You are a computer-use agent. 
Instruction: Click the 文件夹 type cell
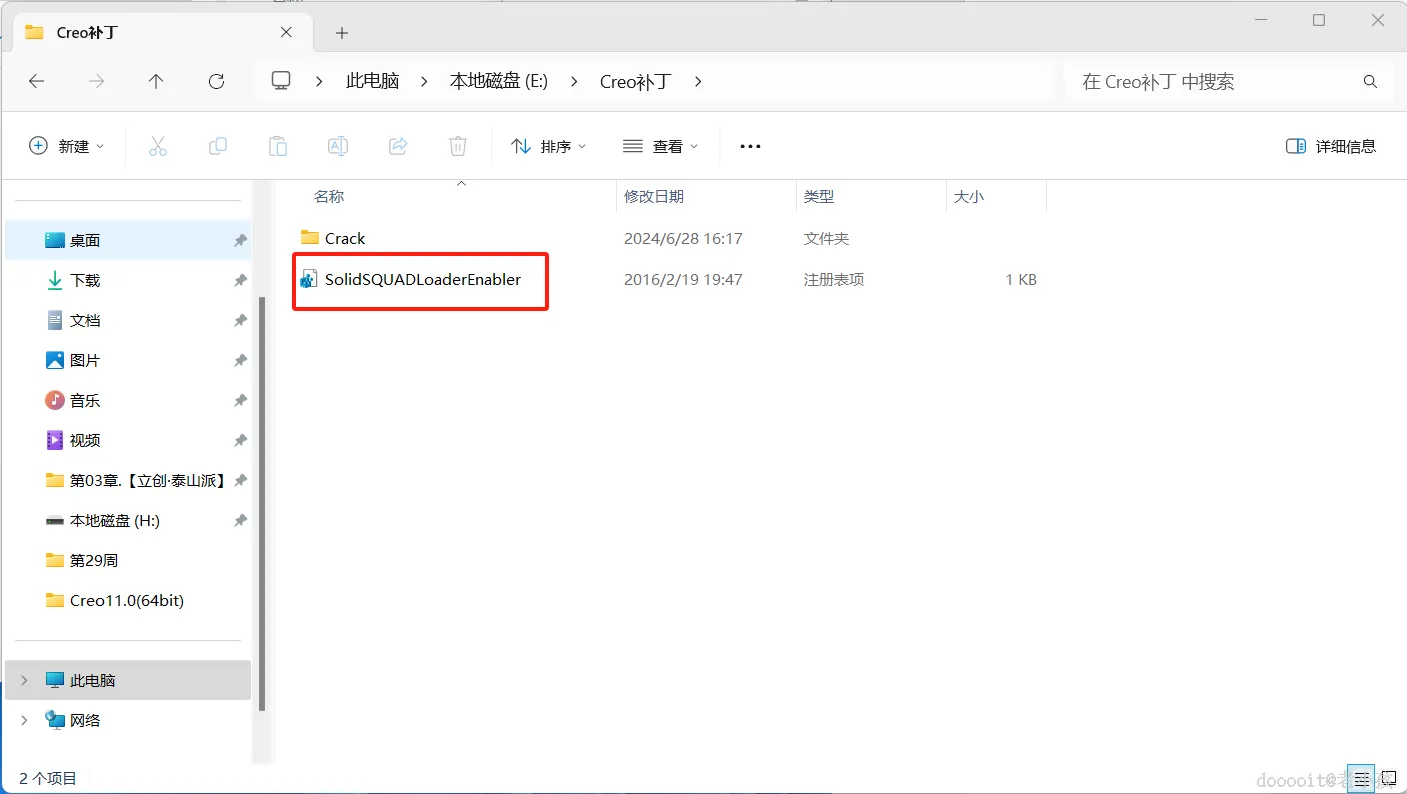click(826, 238)
